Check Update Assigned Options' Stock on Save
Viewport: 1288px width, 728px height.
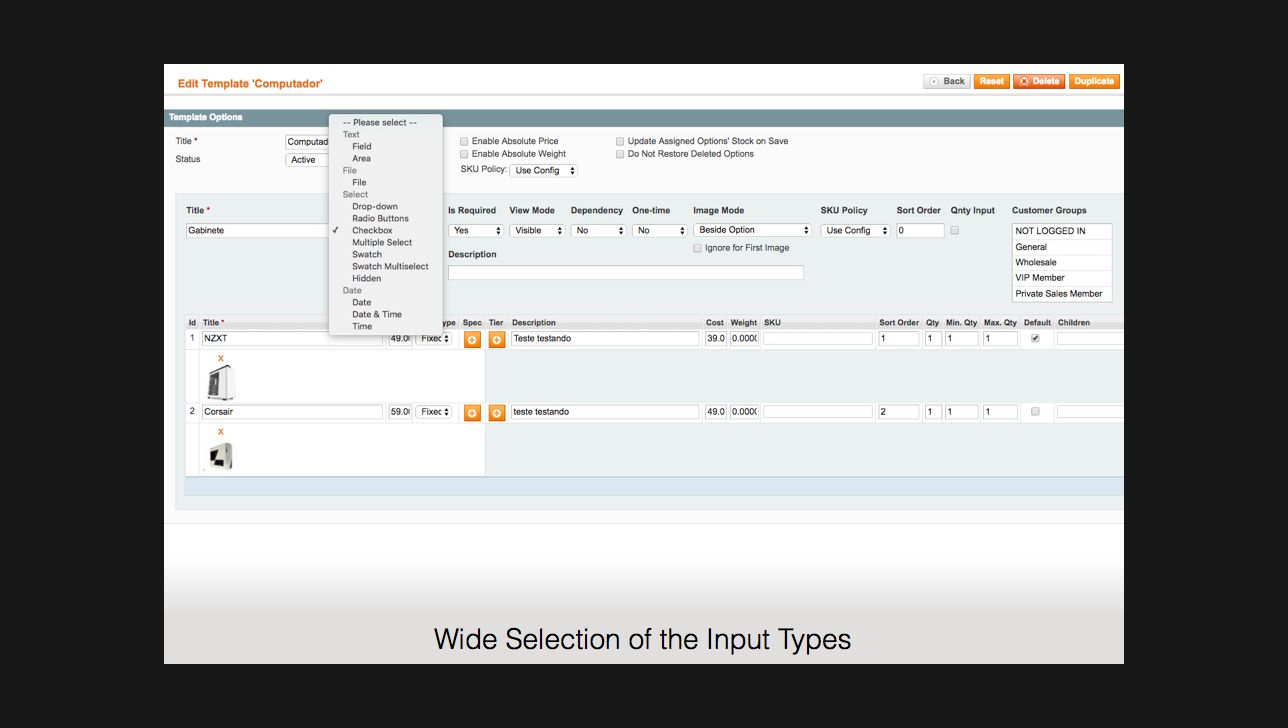point(621,141)
